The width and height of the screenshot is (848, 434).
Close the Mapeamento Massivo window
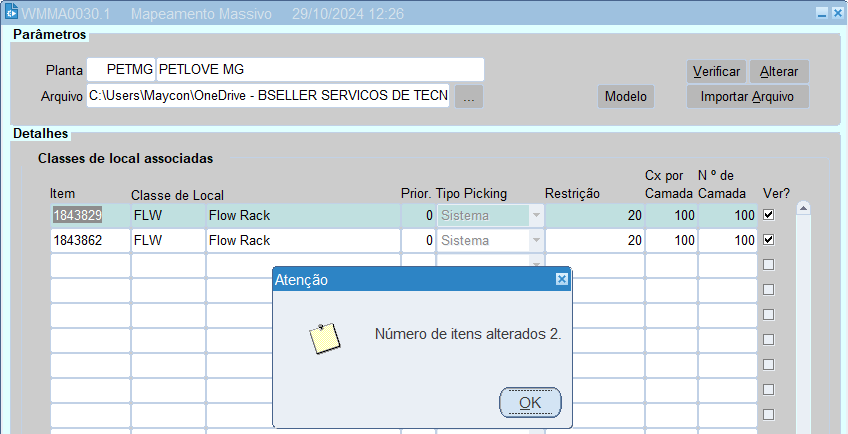[x=837, y=13]
